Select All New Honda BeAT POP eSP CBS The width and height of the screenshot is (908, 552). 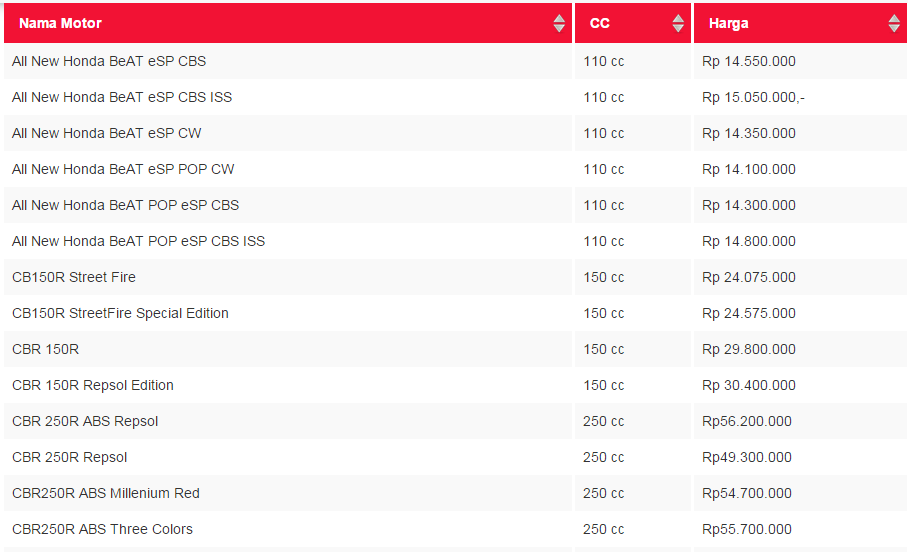126,205
